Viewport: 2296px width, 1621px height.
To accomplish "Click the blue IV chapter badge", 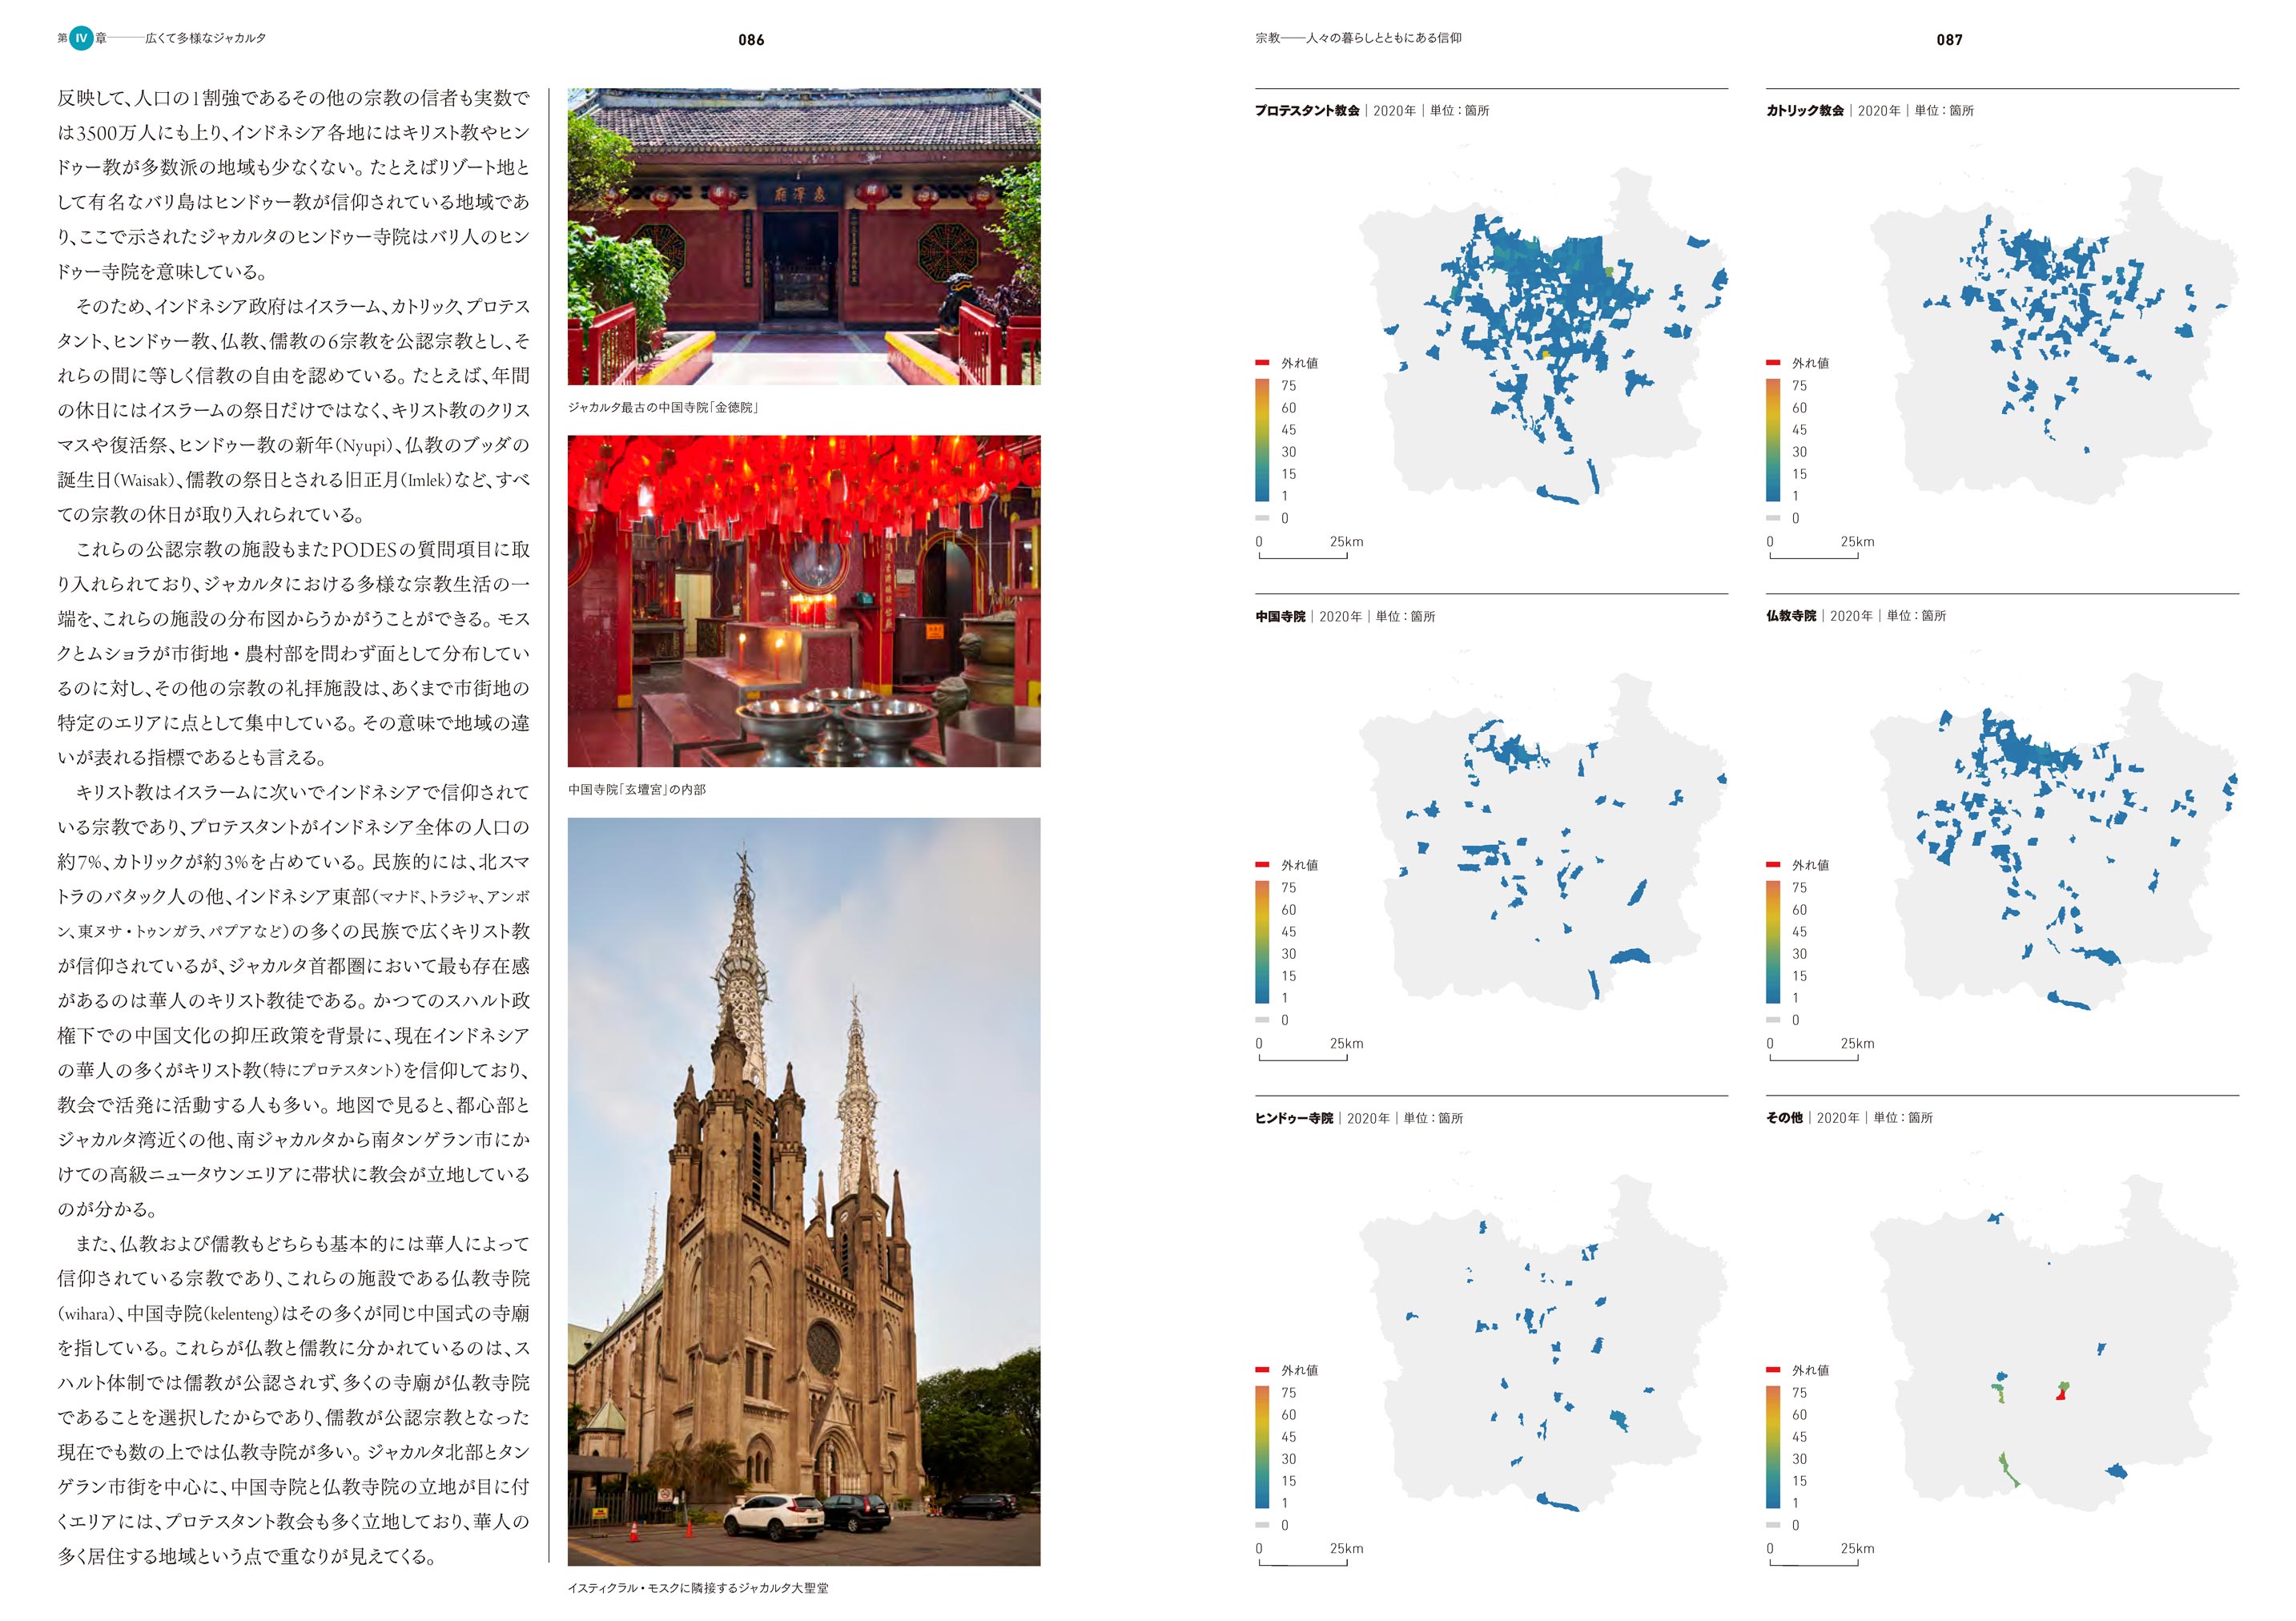I will point(81,38).
